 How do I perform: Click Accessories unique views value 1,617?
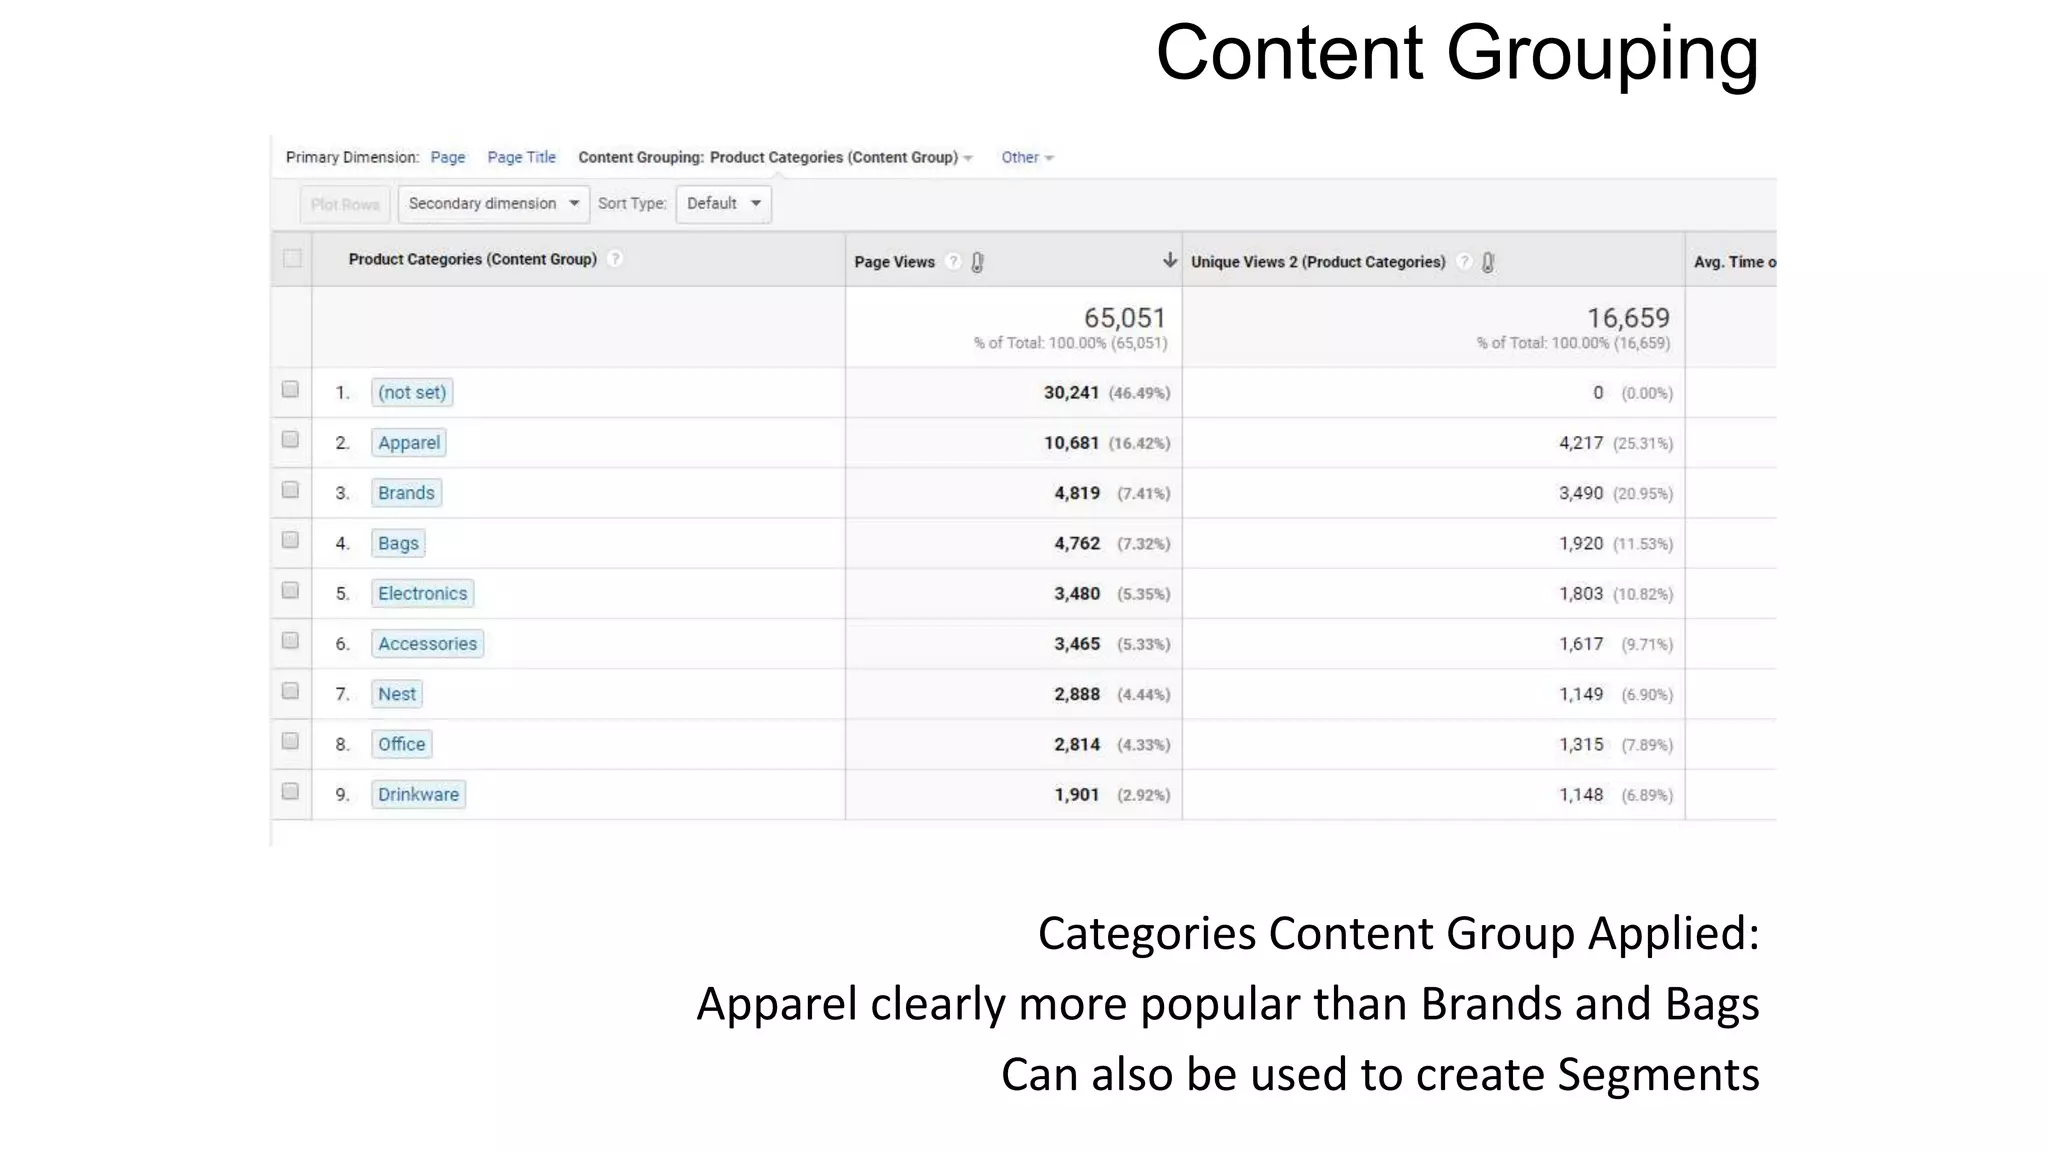click(x=1581, y=644)
